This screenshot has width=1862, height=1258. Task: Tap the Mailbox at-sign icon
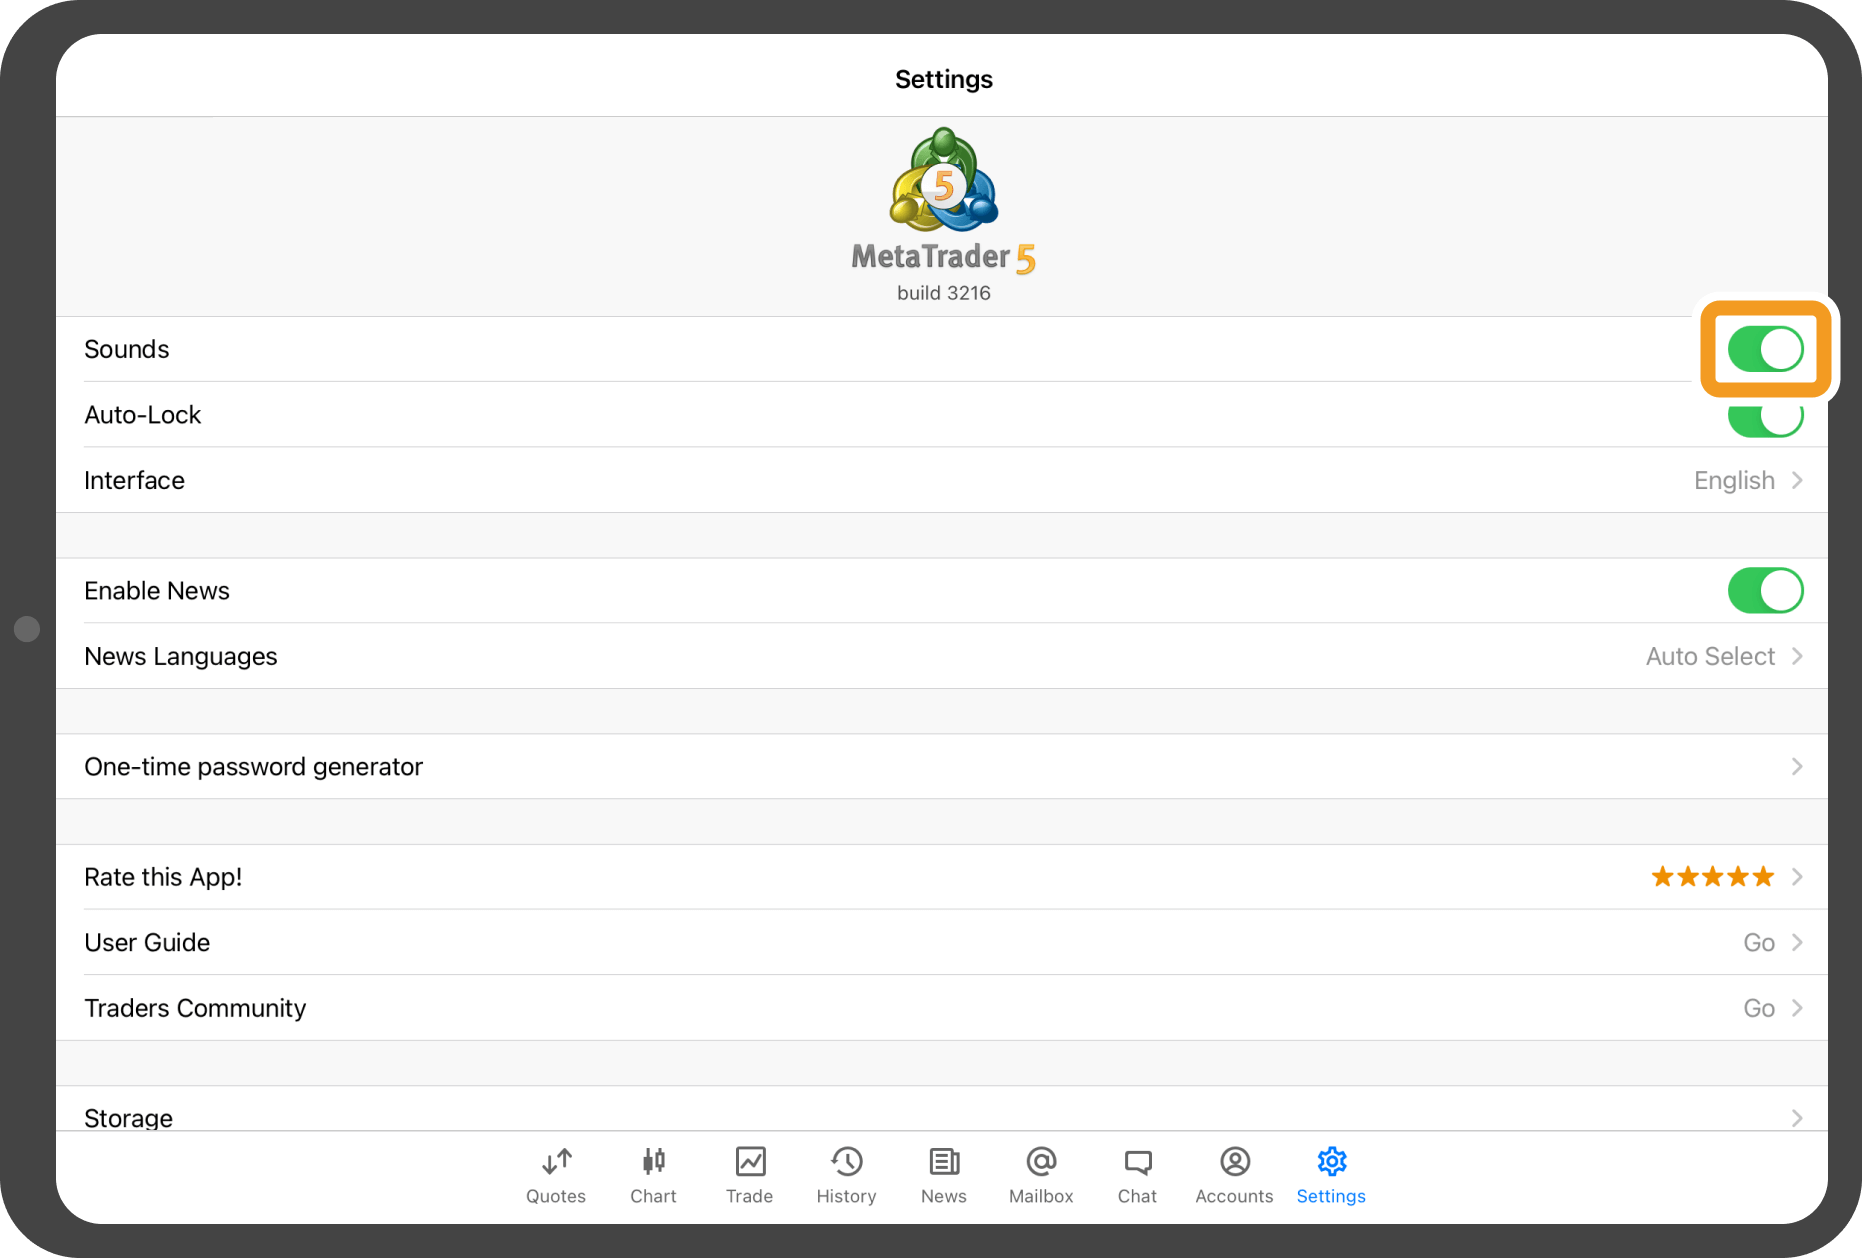(x=1041, y=1162)
